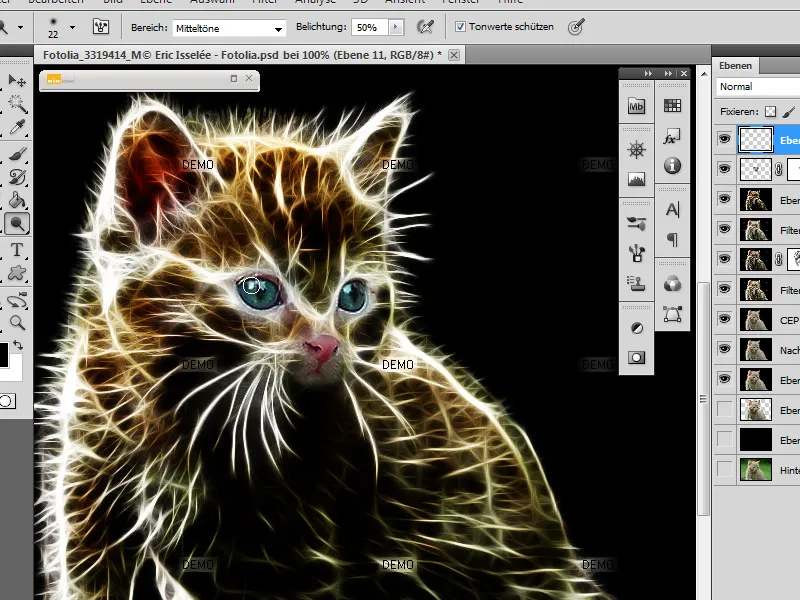Click layer mask link on second layer
The image size is (800, 600).
coord(779,169)
